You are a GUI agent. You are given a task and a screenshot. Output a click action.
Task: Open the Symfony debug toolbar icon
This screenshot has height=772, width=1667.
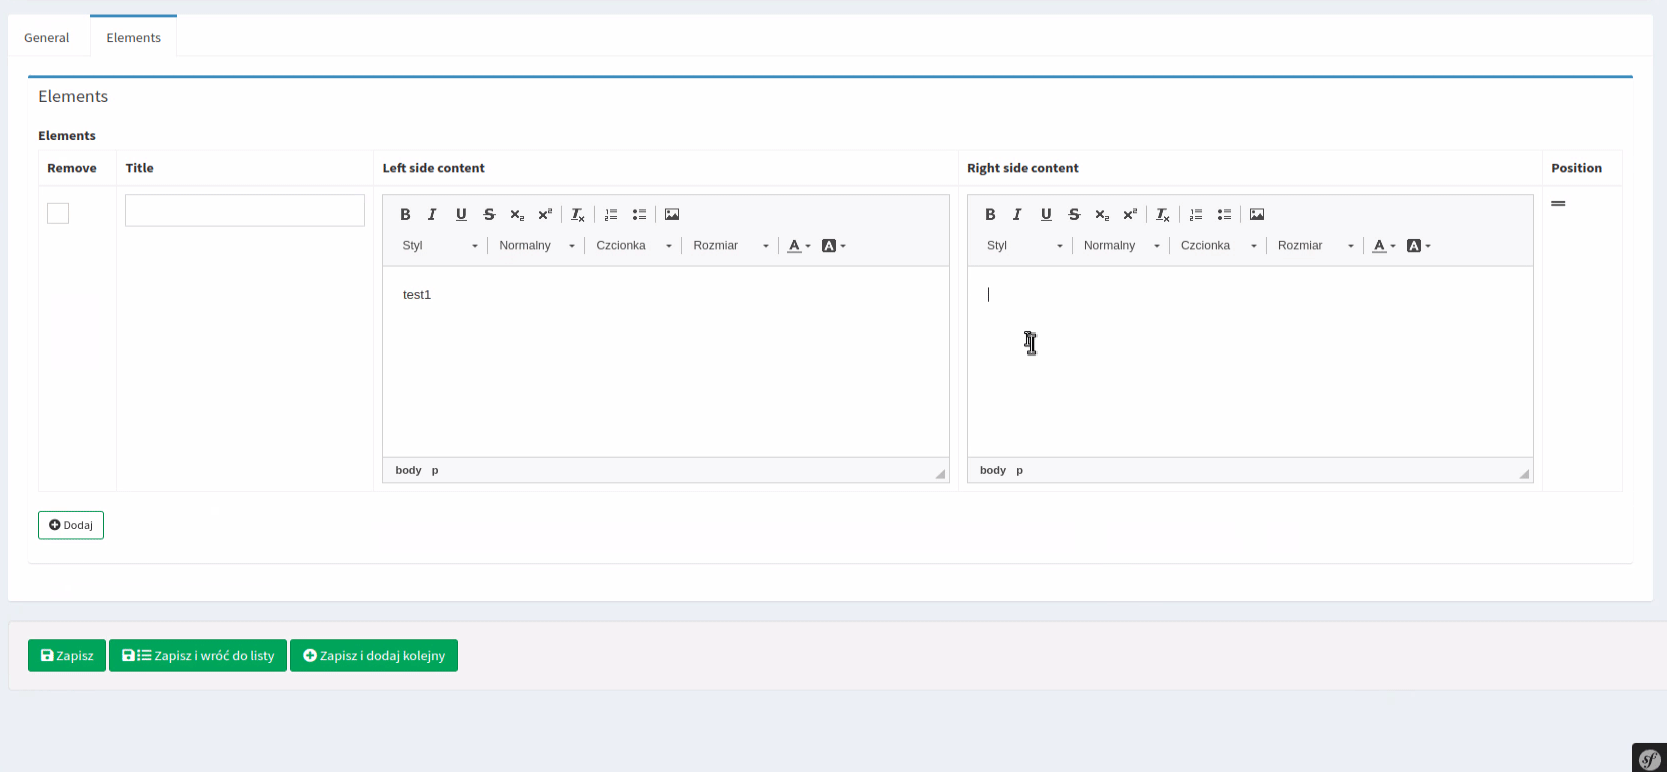1650,758
